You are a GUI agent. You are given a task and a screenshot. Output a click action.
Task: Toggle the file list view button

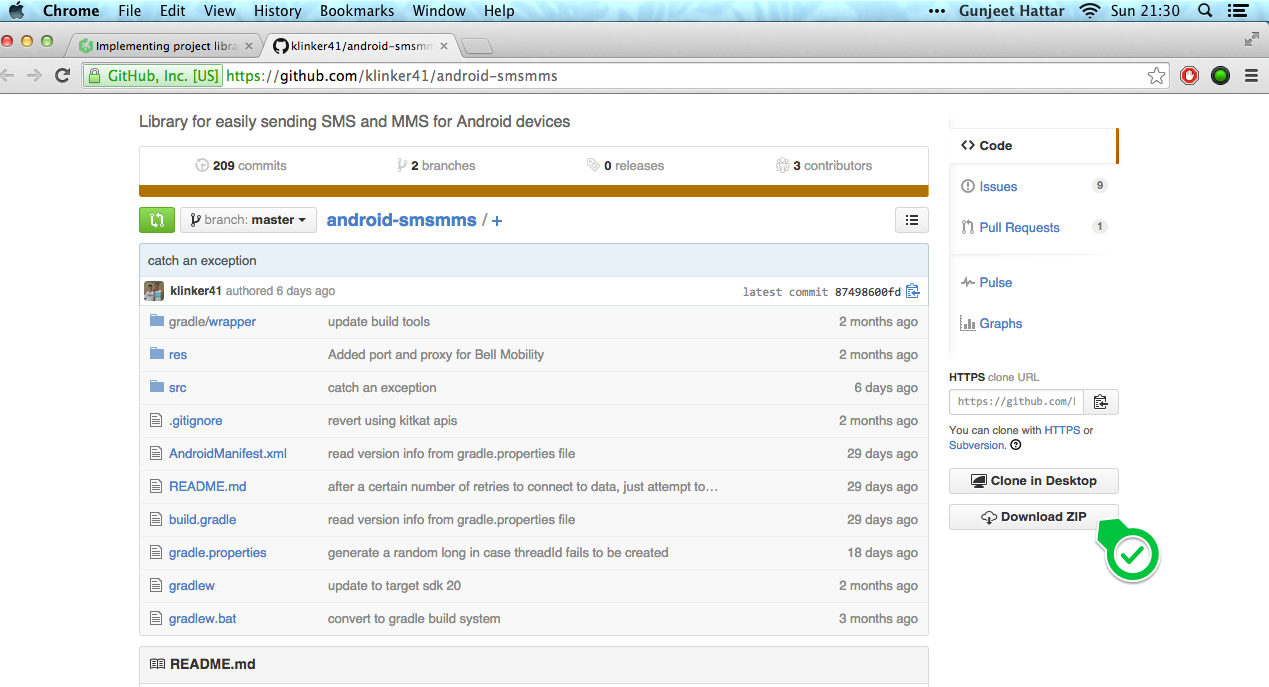click(x=911, y=220)
